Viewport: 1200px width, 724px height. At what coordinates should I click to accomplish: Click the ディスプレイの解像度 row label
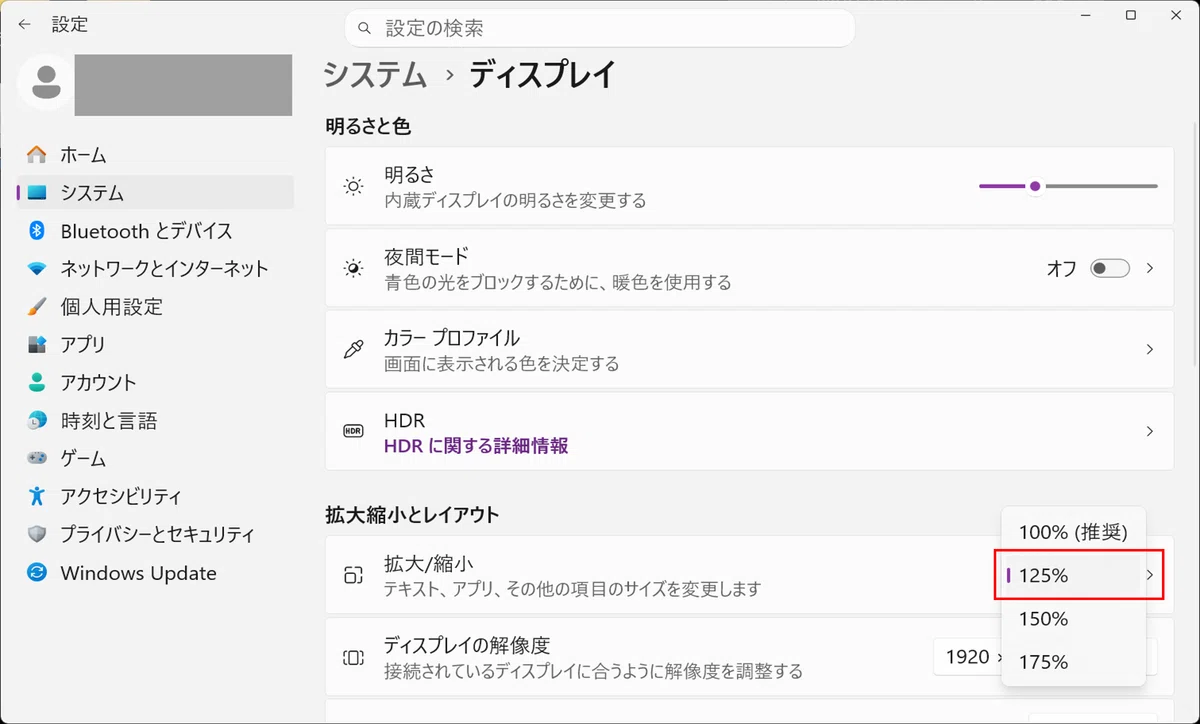(x=467, y=645)
